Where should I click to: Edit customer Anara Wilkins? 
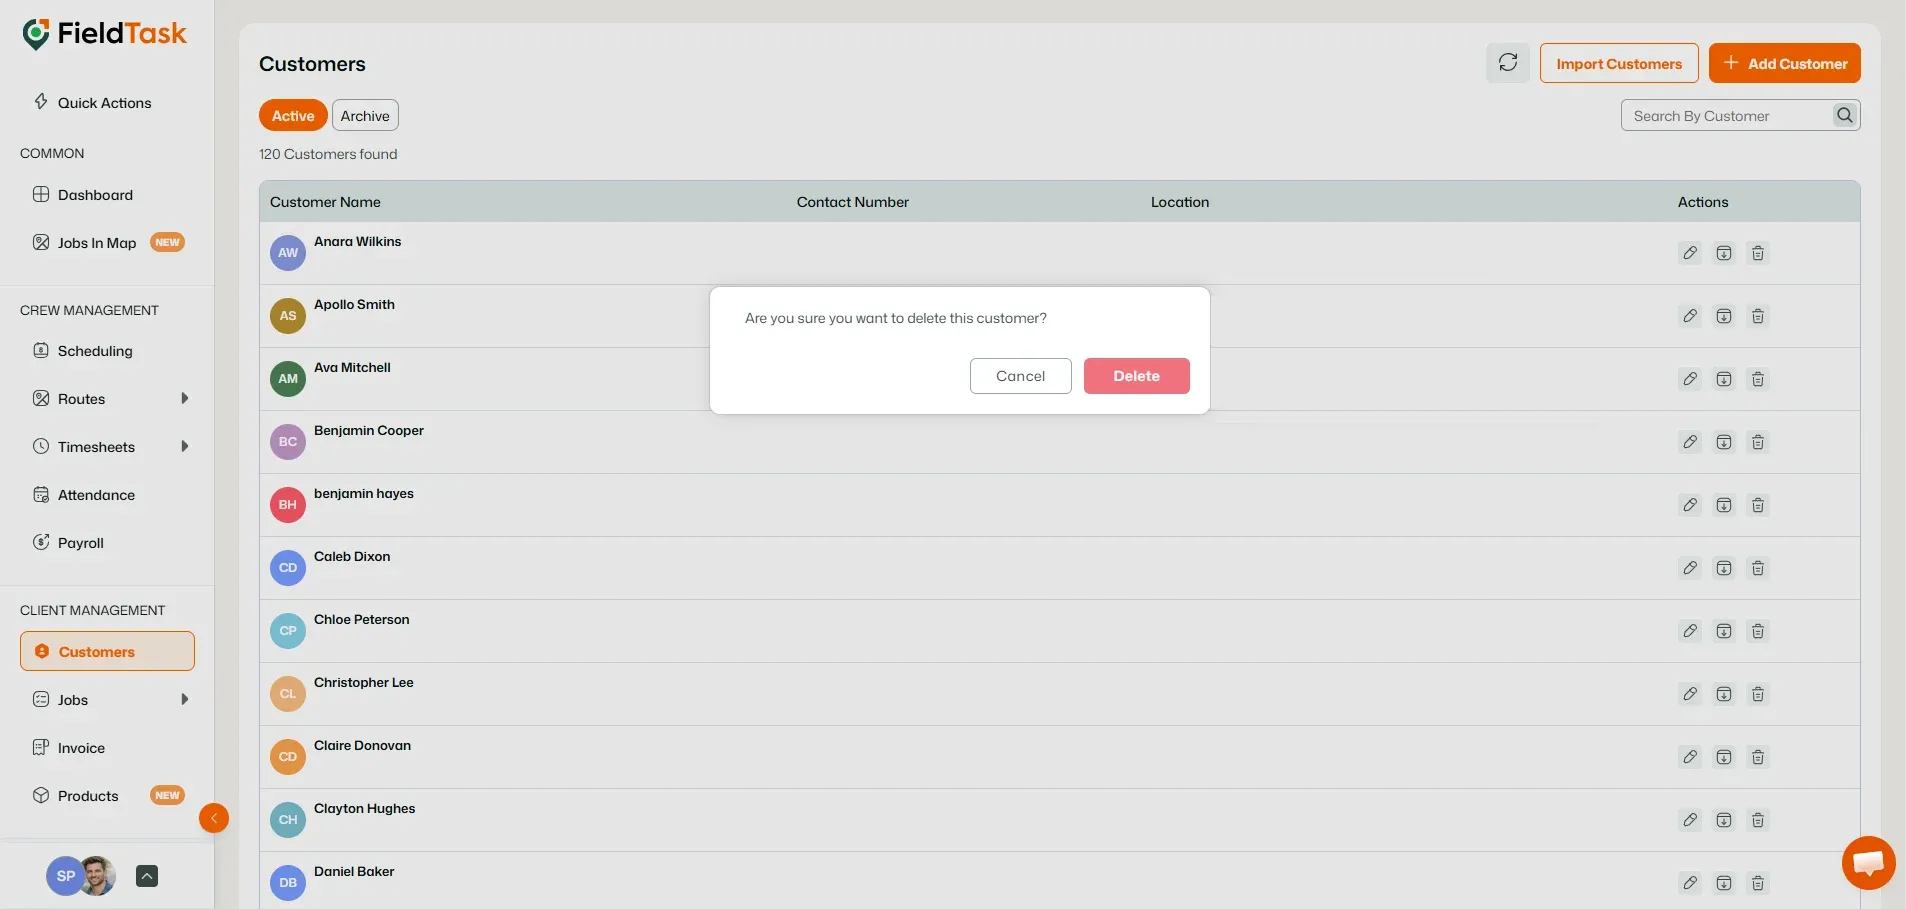coord(1690,253)
